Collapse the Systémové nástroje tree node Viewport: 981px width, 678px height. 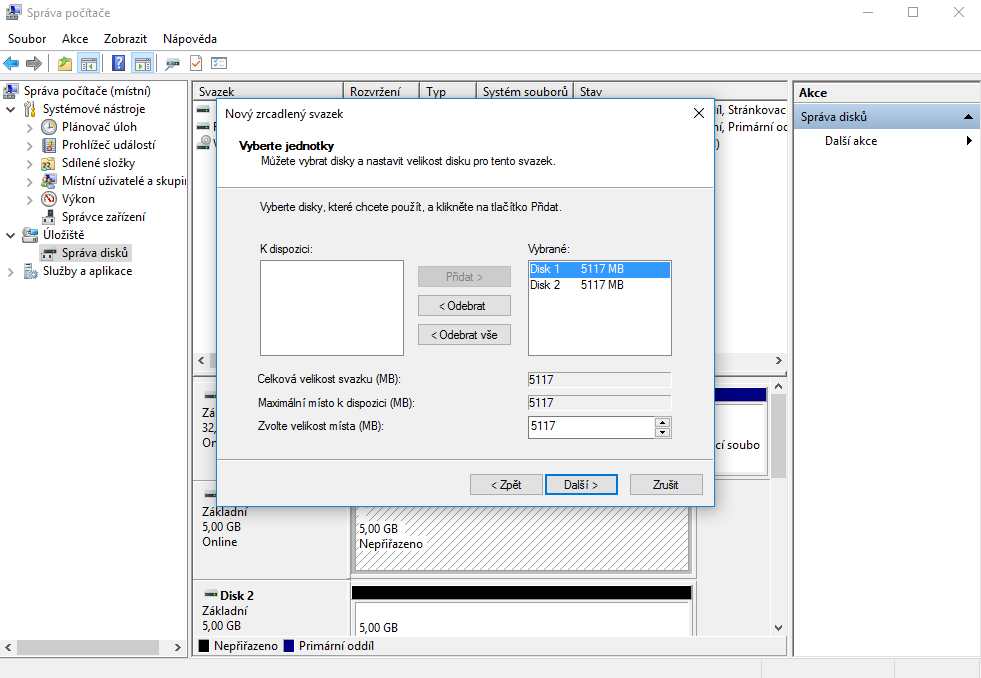click(x=12, y=109)
